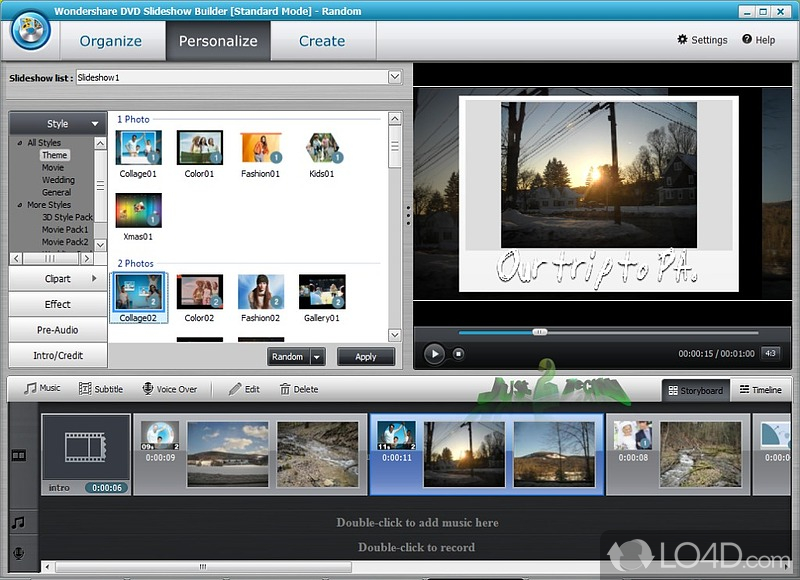Switch to Timeline view

coord(761,390)
